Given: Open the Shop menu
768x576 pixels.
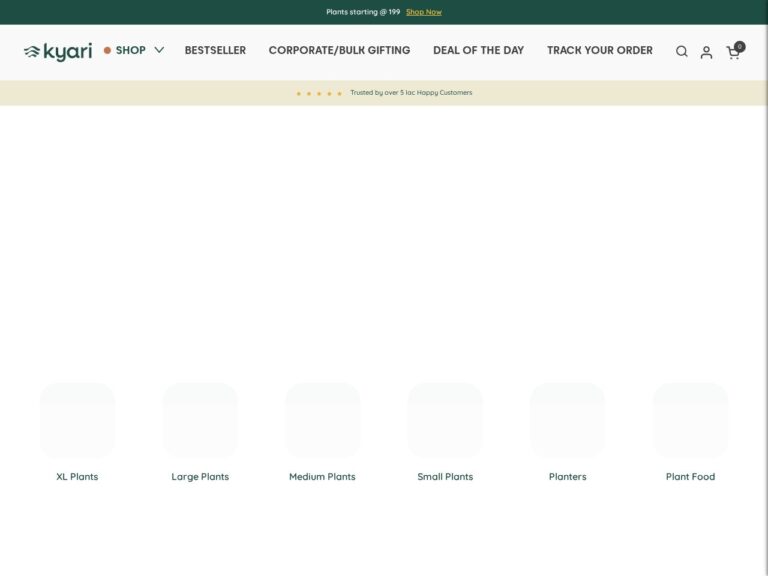Looking at the screenshot, I should click(130, 50).
